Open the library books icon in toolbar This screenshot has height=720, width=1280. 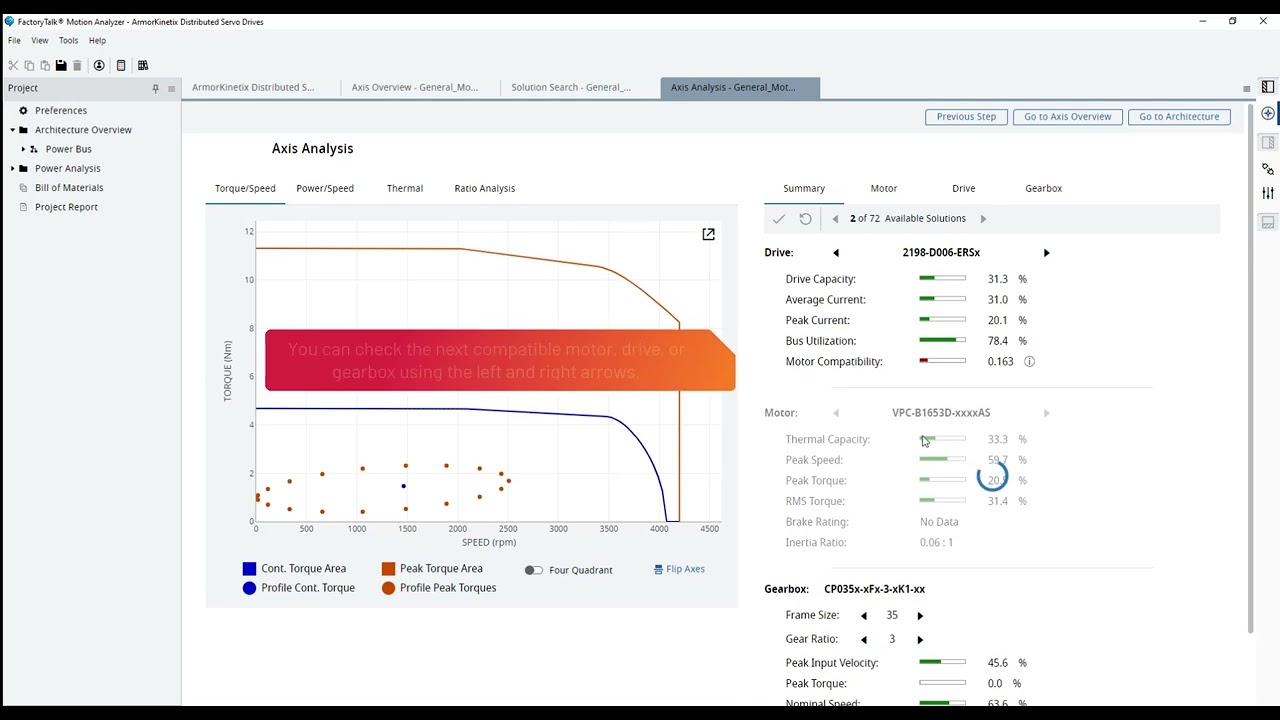pos(143,66)
